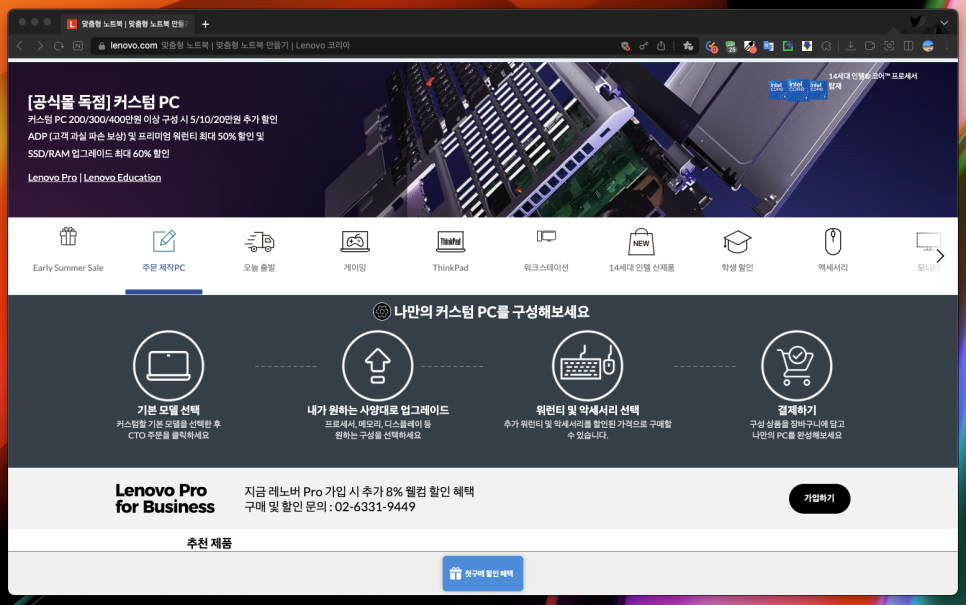Bookmark this page with the star icon

(x=688, y=46)
